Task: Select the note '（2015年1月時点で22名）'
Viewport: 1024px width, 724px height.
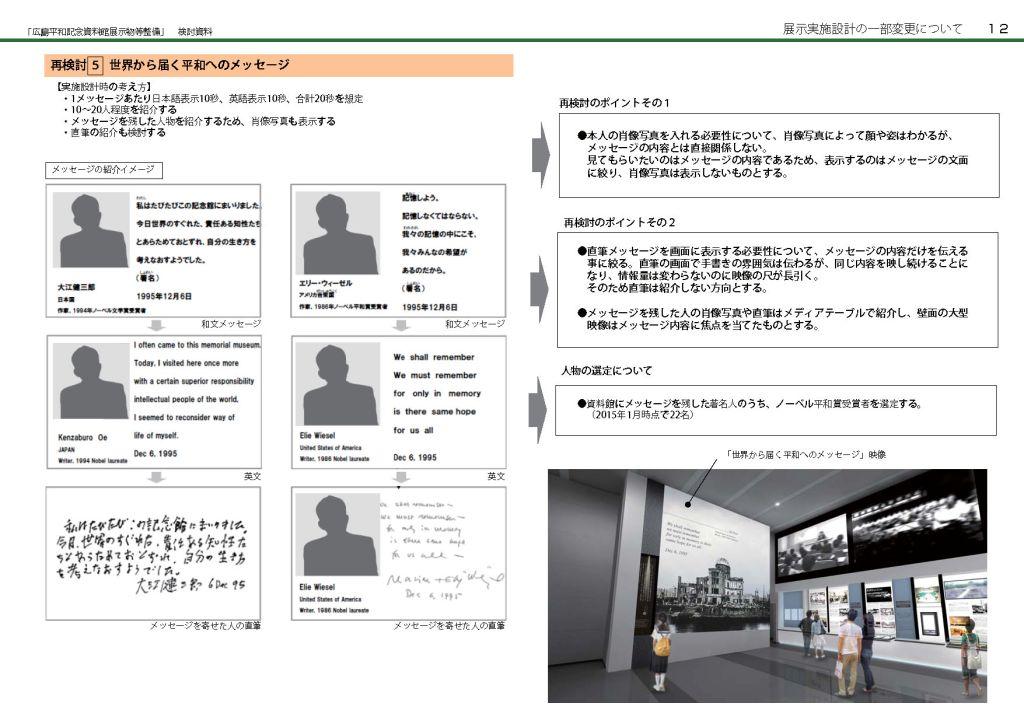Action: [x=641, y=415]
